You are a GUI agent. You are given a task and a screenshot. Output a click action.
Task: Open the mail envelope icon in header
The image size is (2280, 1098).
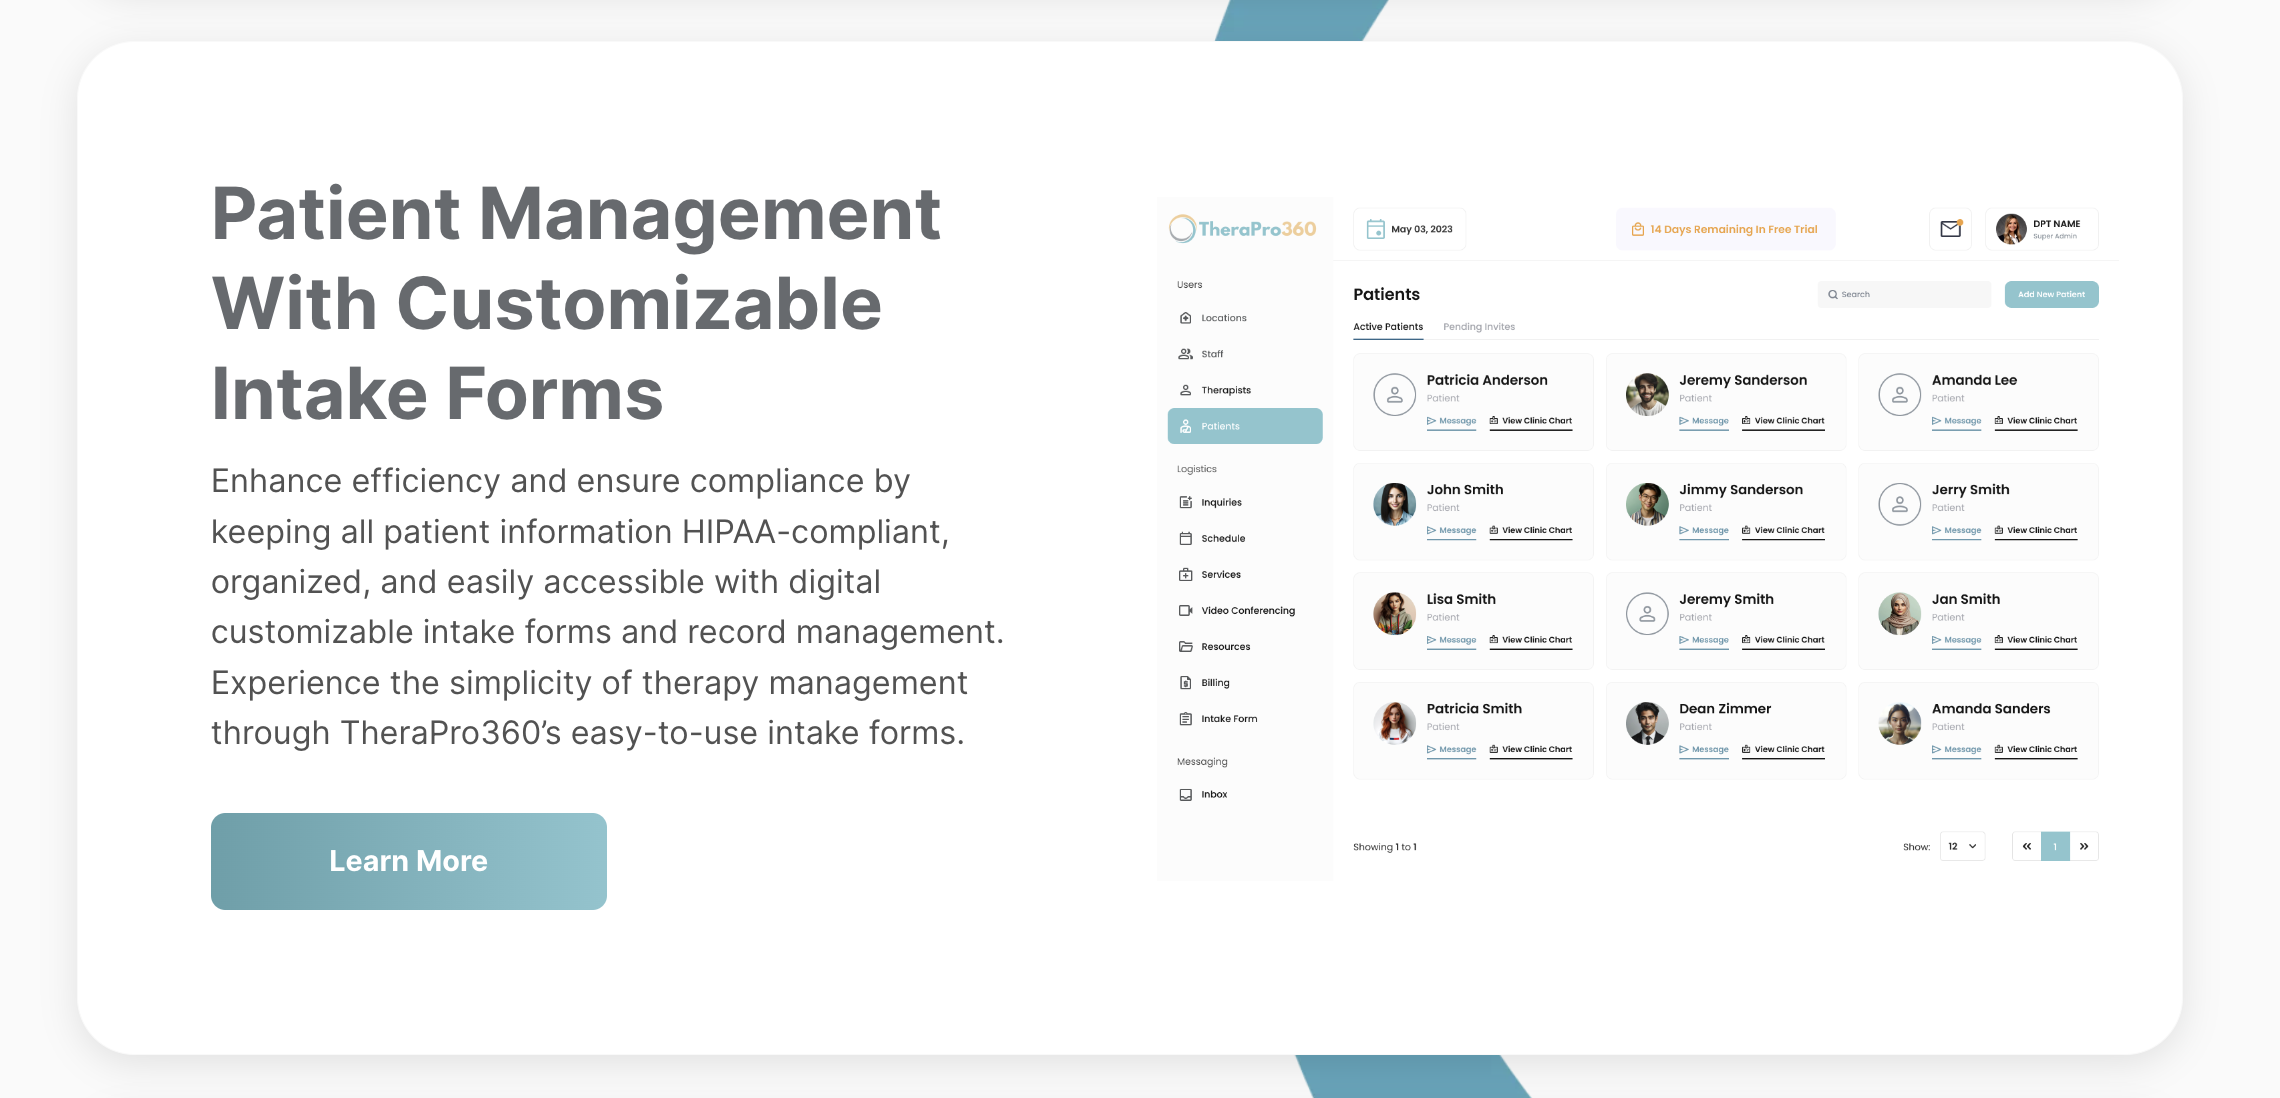1950,229
